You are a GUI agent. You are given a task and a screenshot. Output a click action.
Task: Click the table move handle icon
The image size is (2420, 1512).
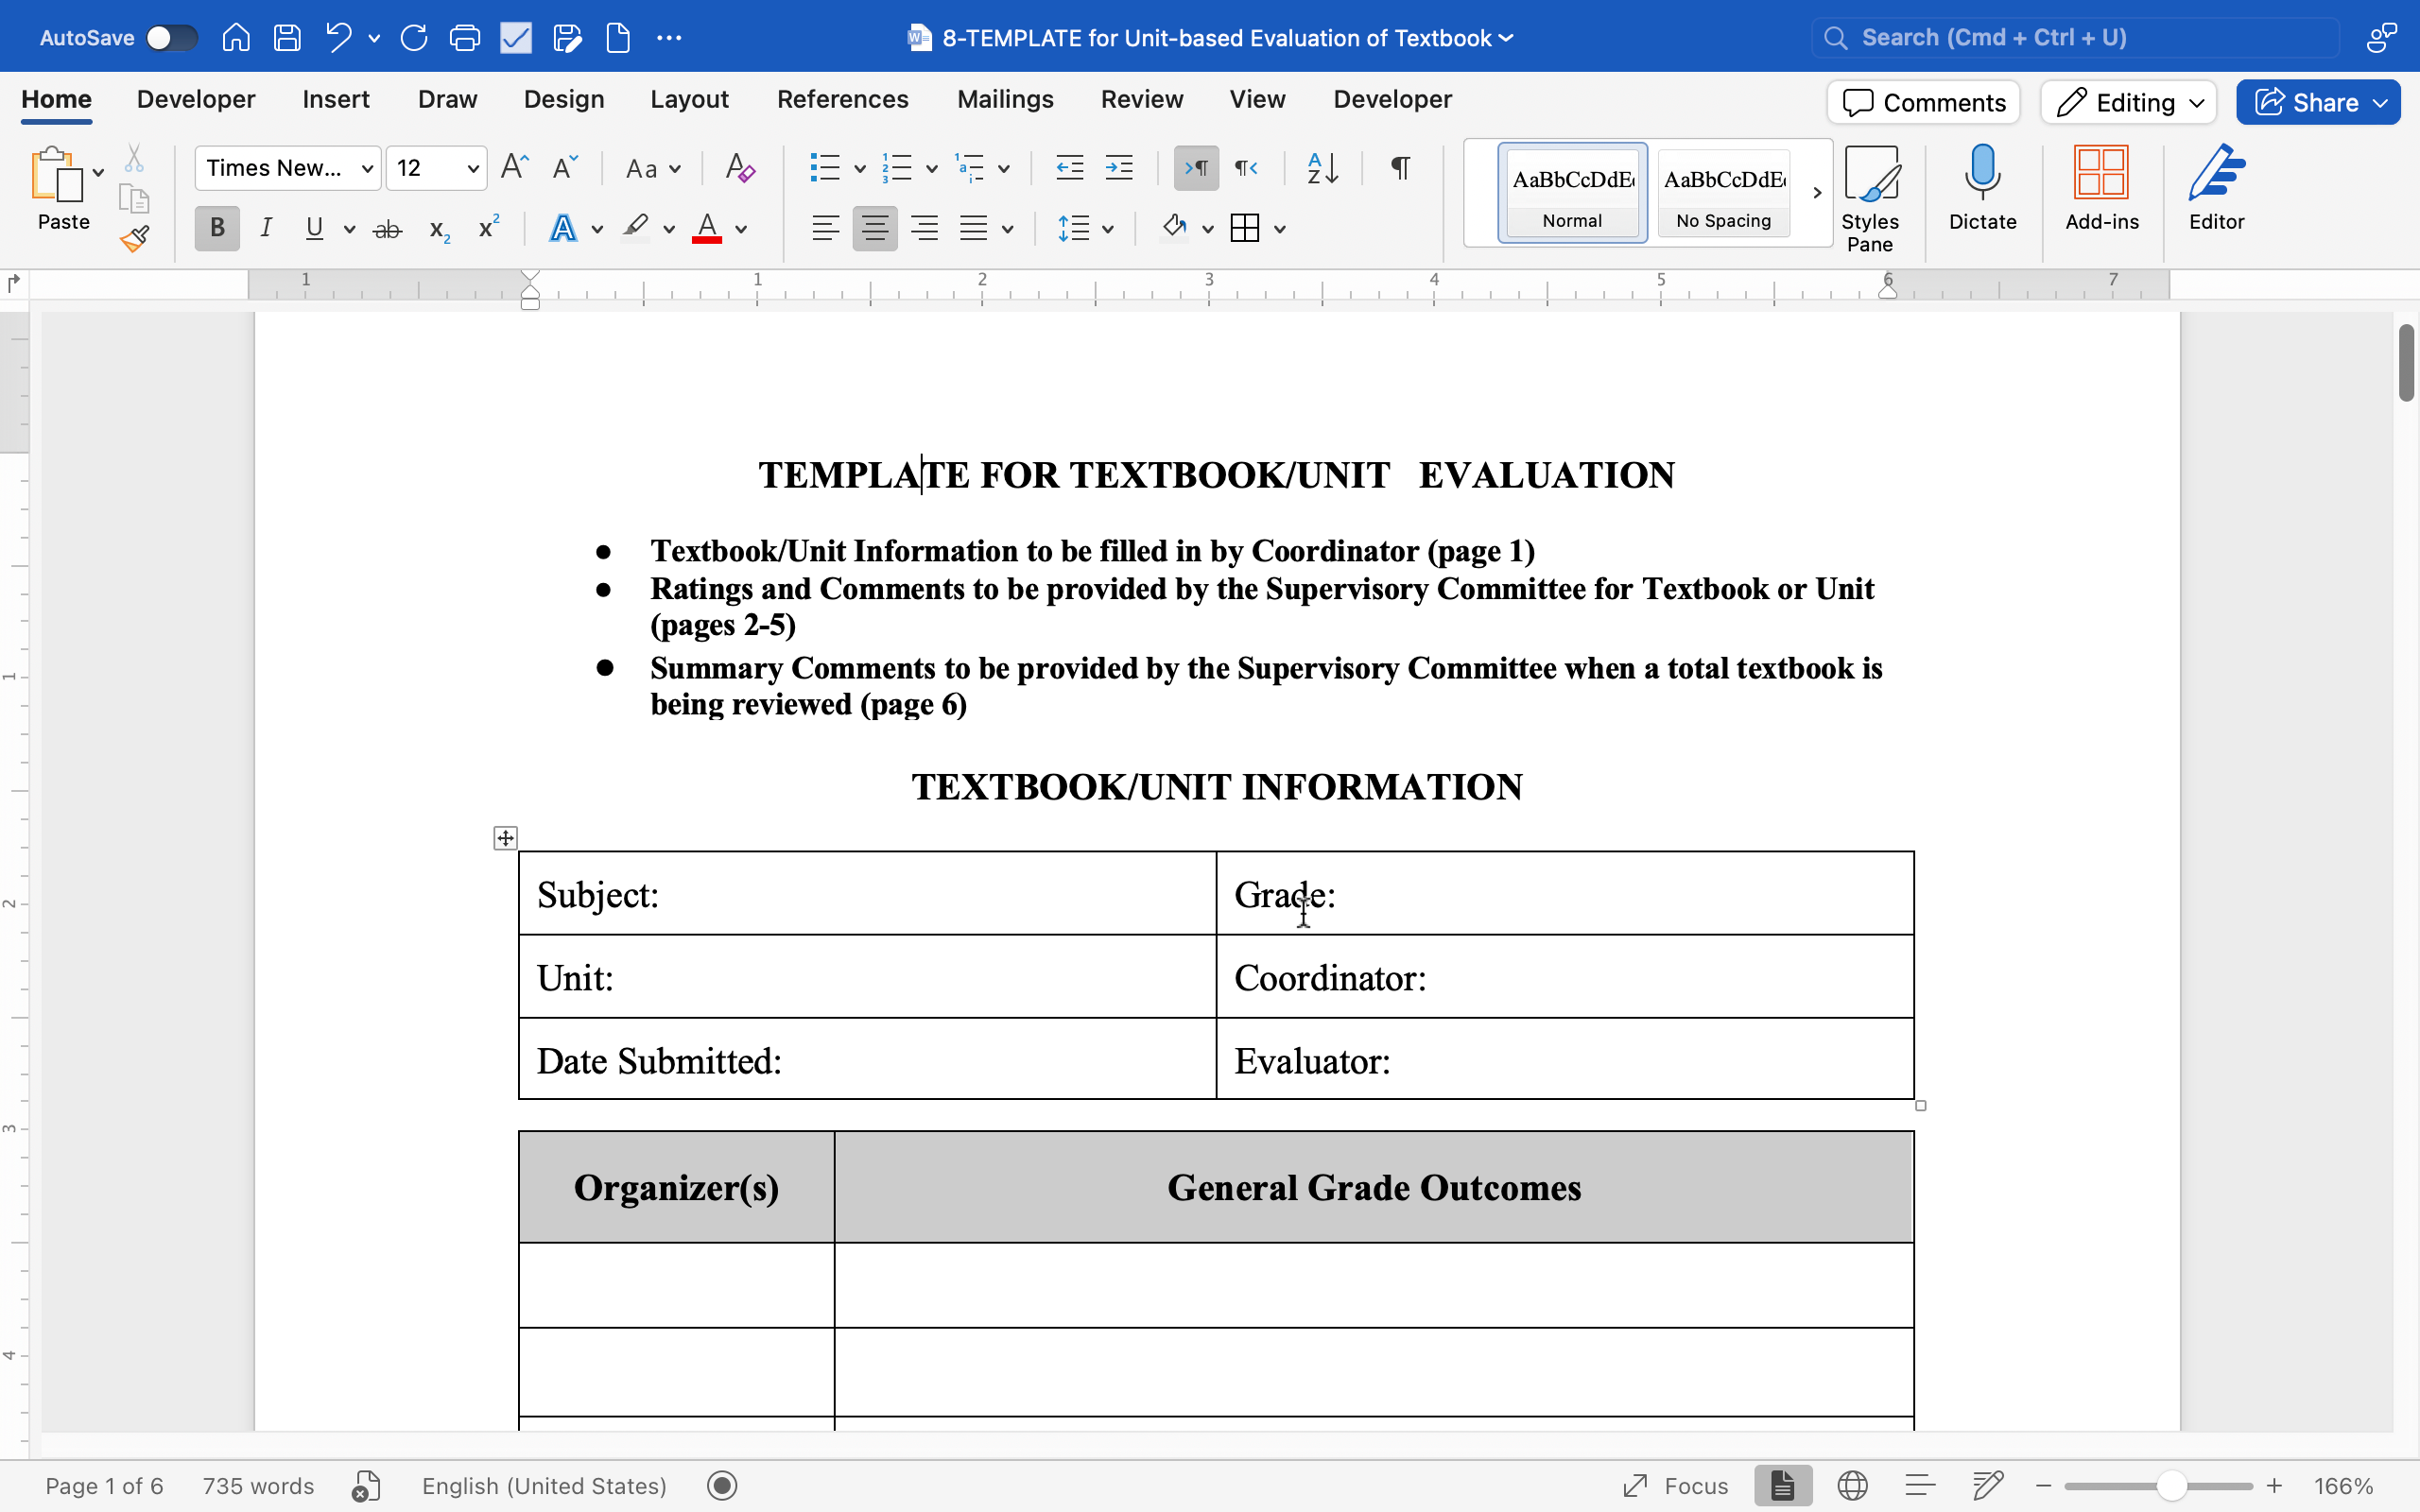(506, 838)
